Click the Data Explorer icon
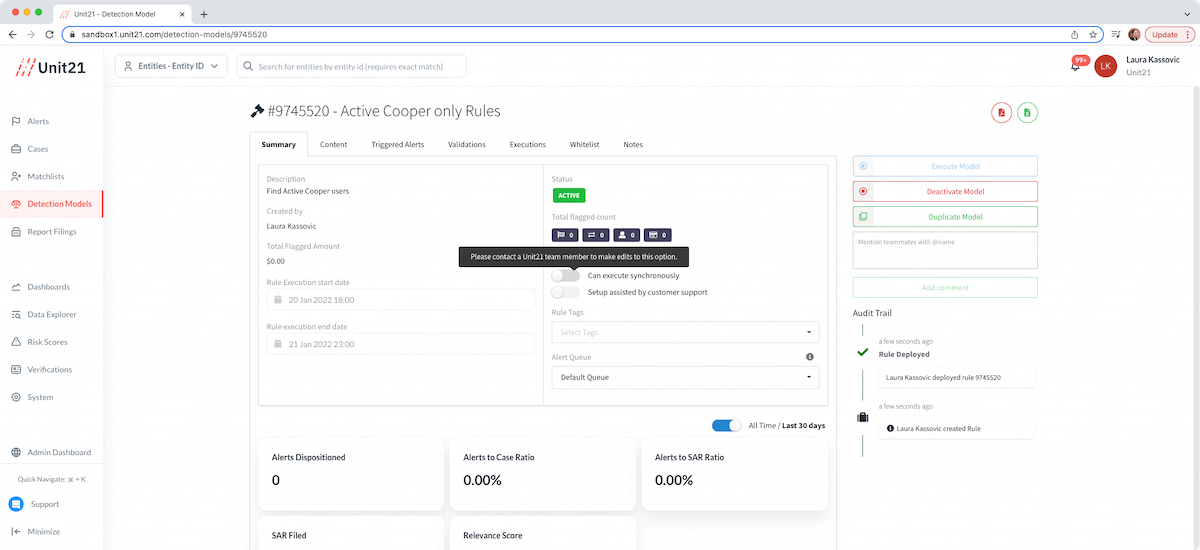 tap(16, 314)
